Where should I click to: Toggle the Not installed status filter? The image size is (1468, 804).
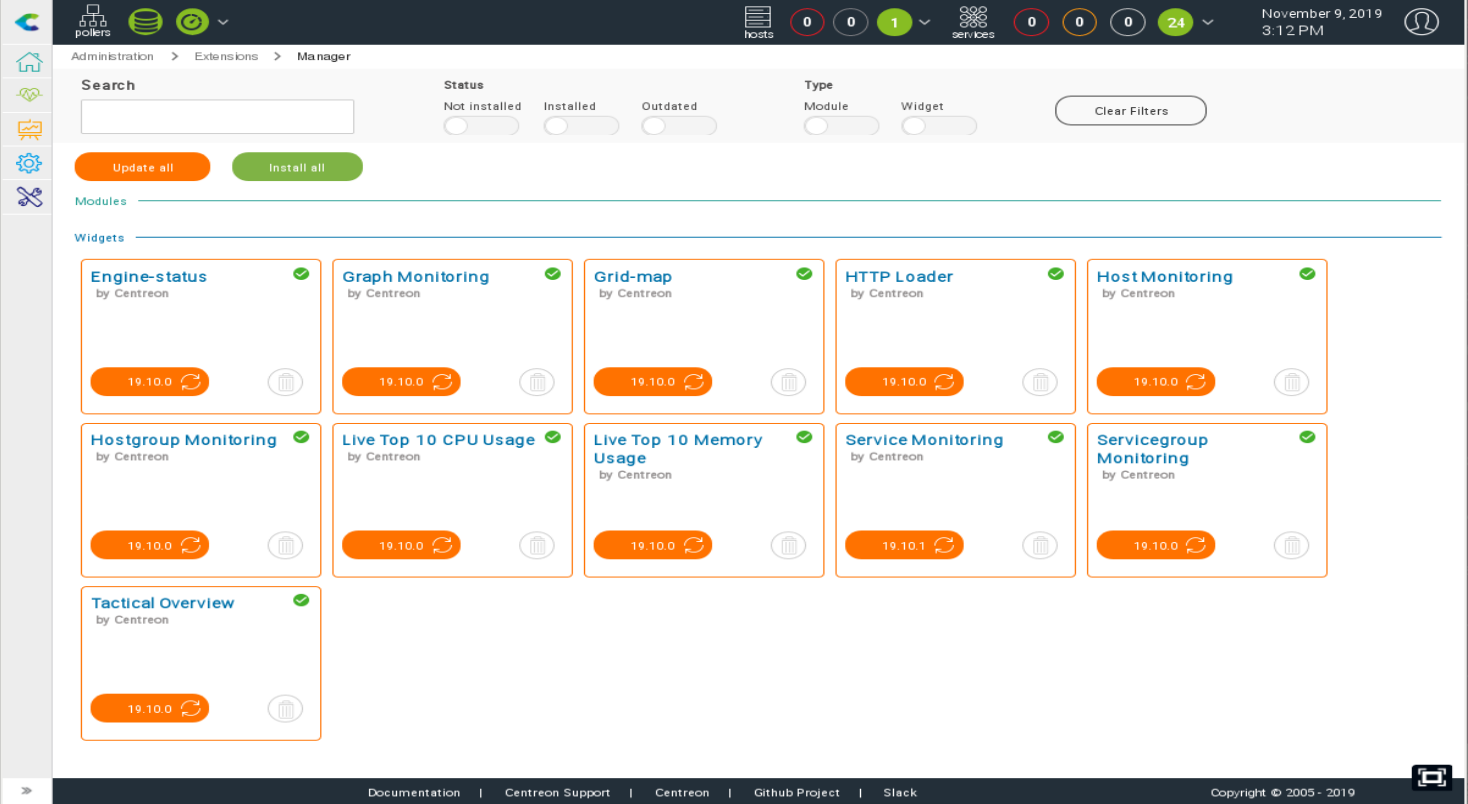[481, 126]
